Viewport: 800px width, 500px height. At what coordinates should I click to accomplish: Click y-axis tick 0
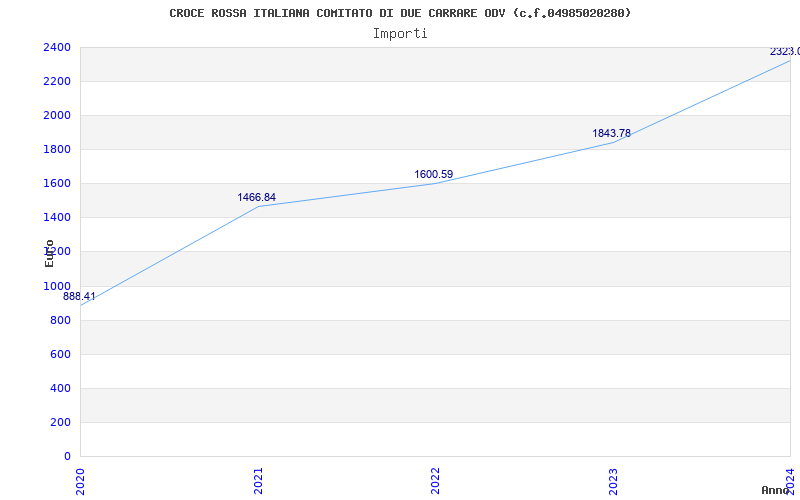click(67, 457)
